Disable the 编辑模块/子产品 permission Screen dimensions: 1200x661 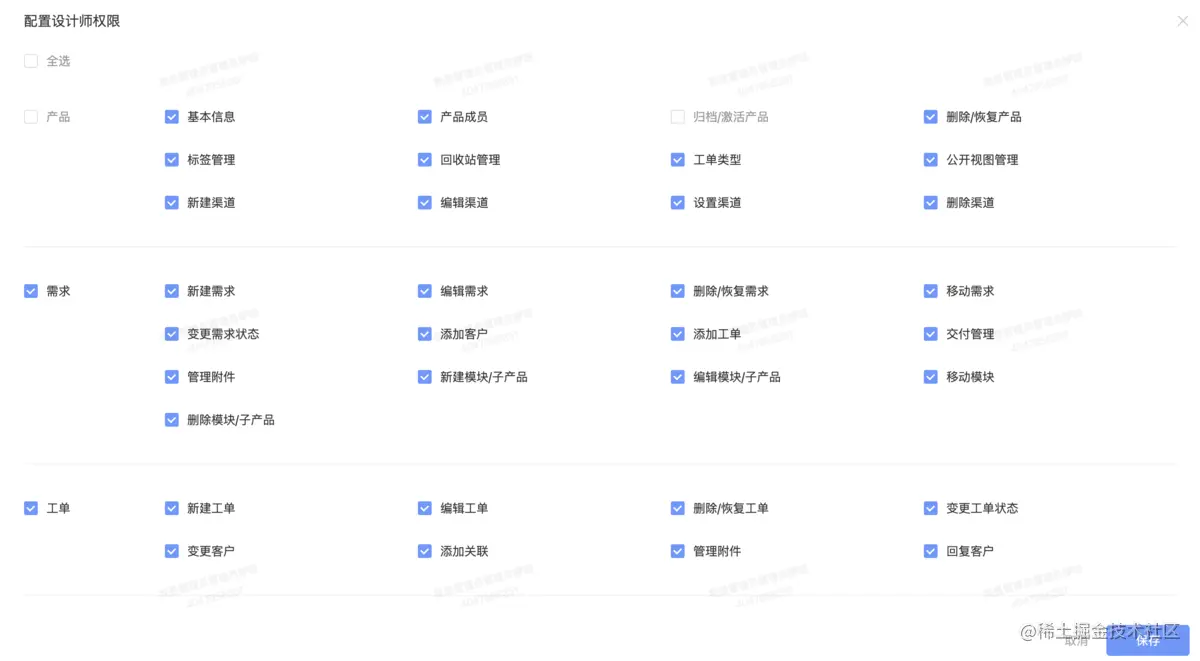click(x=678, y=377)
